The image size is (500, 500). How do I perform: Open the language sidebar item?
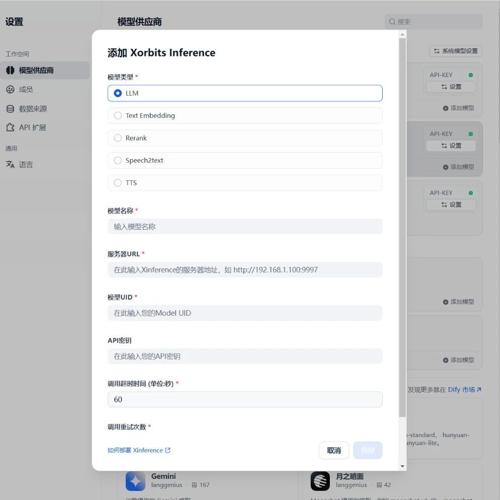point(45,164)
